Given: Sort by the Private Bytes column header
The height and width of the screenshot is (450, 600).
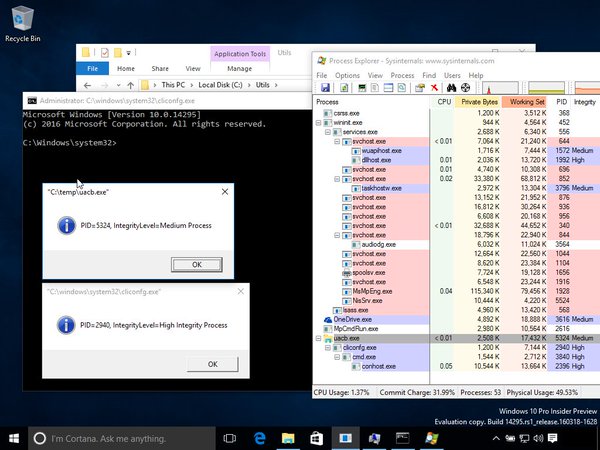Looking at the screenshot, I should coord(479,102).
